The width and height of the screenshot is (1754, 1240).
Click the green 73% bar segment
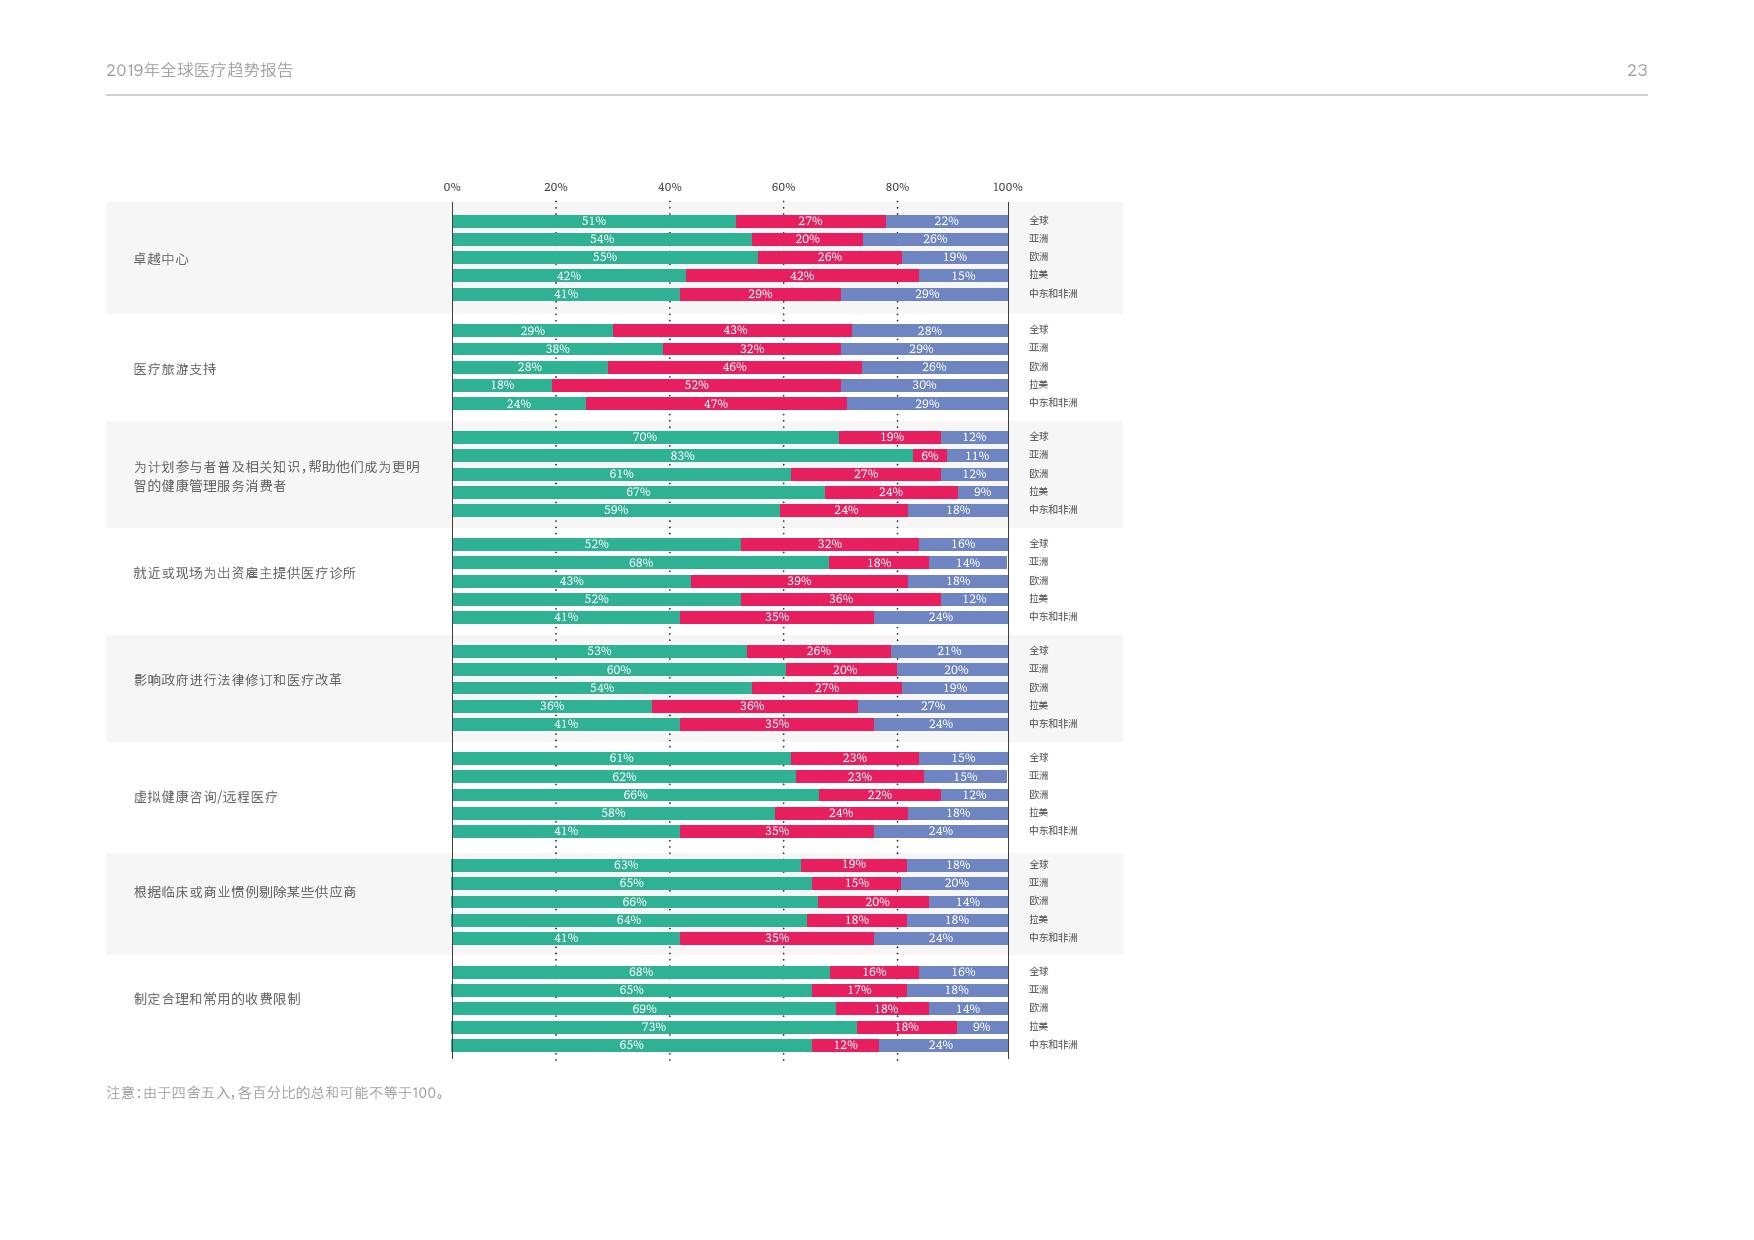654,1027
